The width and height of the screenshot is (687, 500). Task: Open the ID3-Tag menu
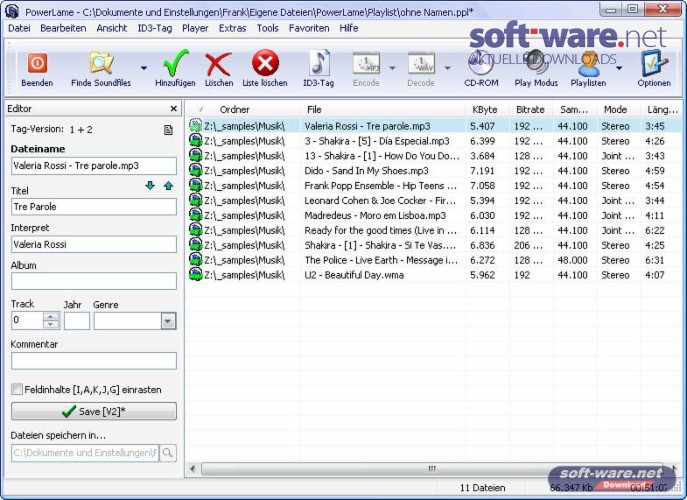155,28
